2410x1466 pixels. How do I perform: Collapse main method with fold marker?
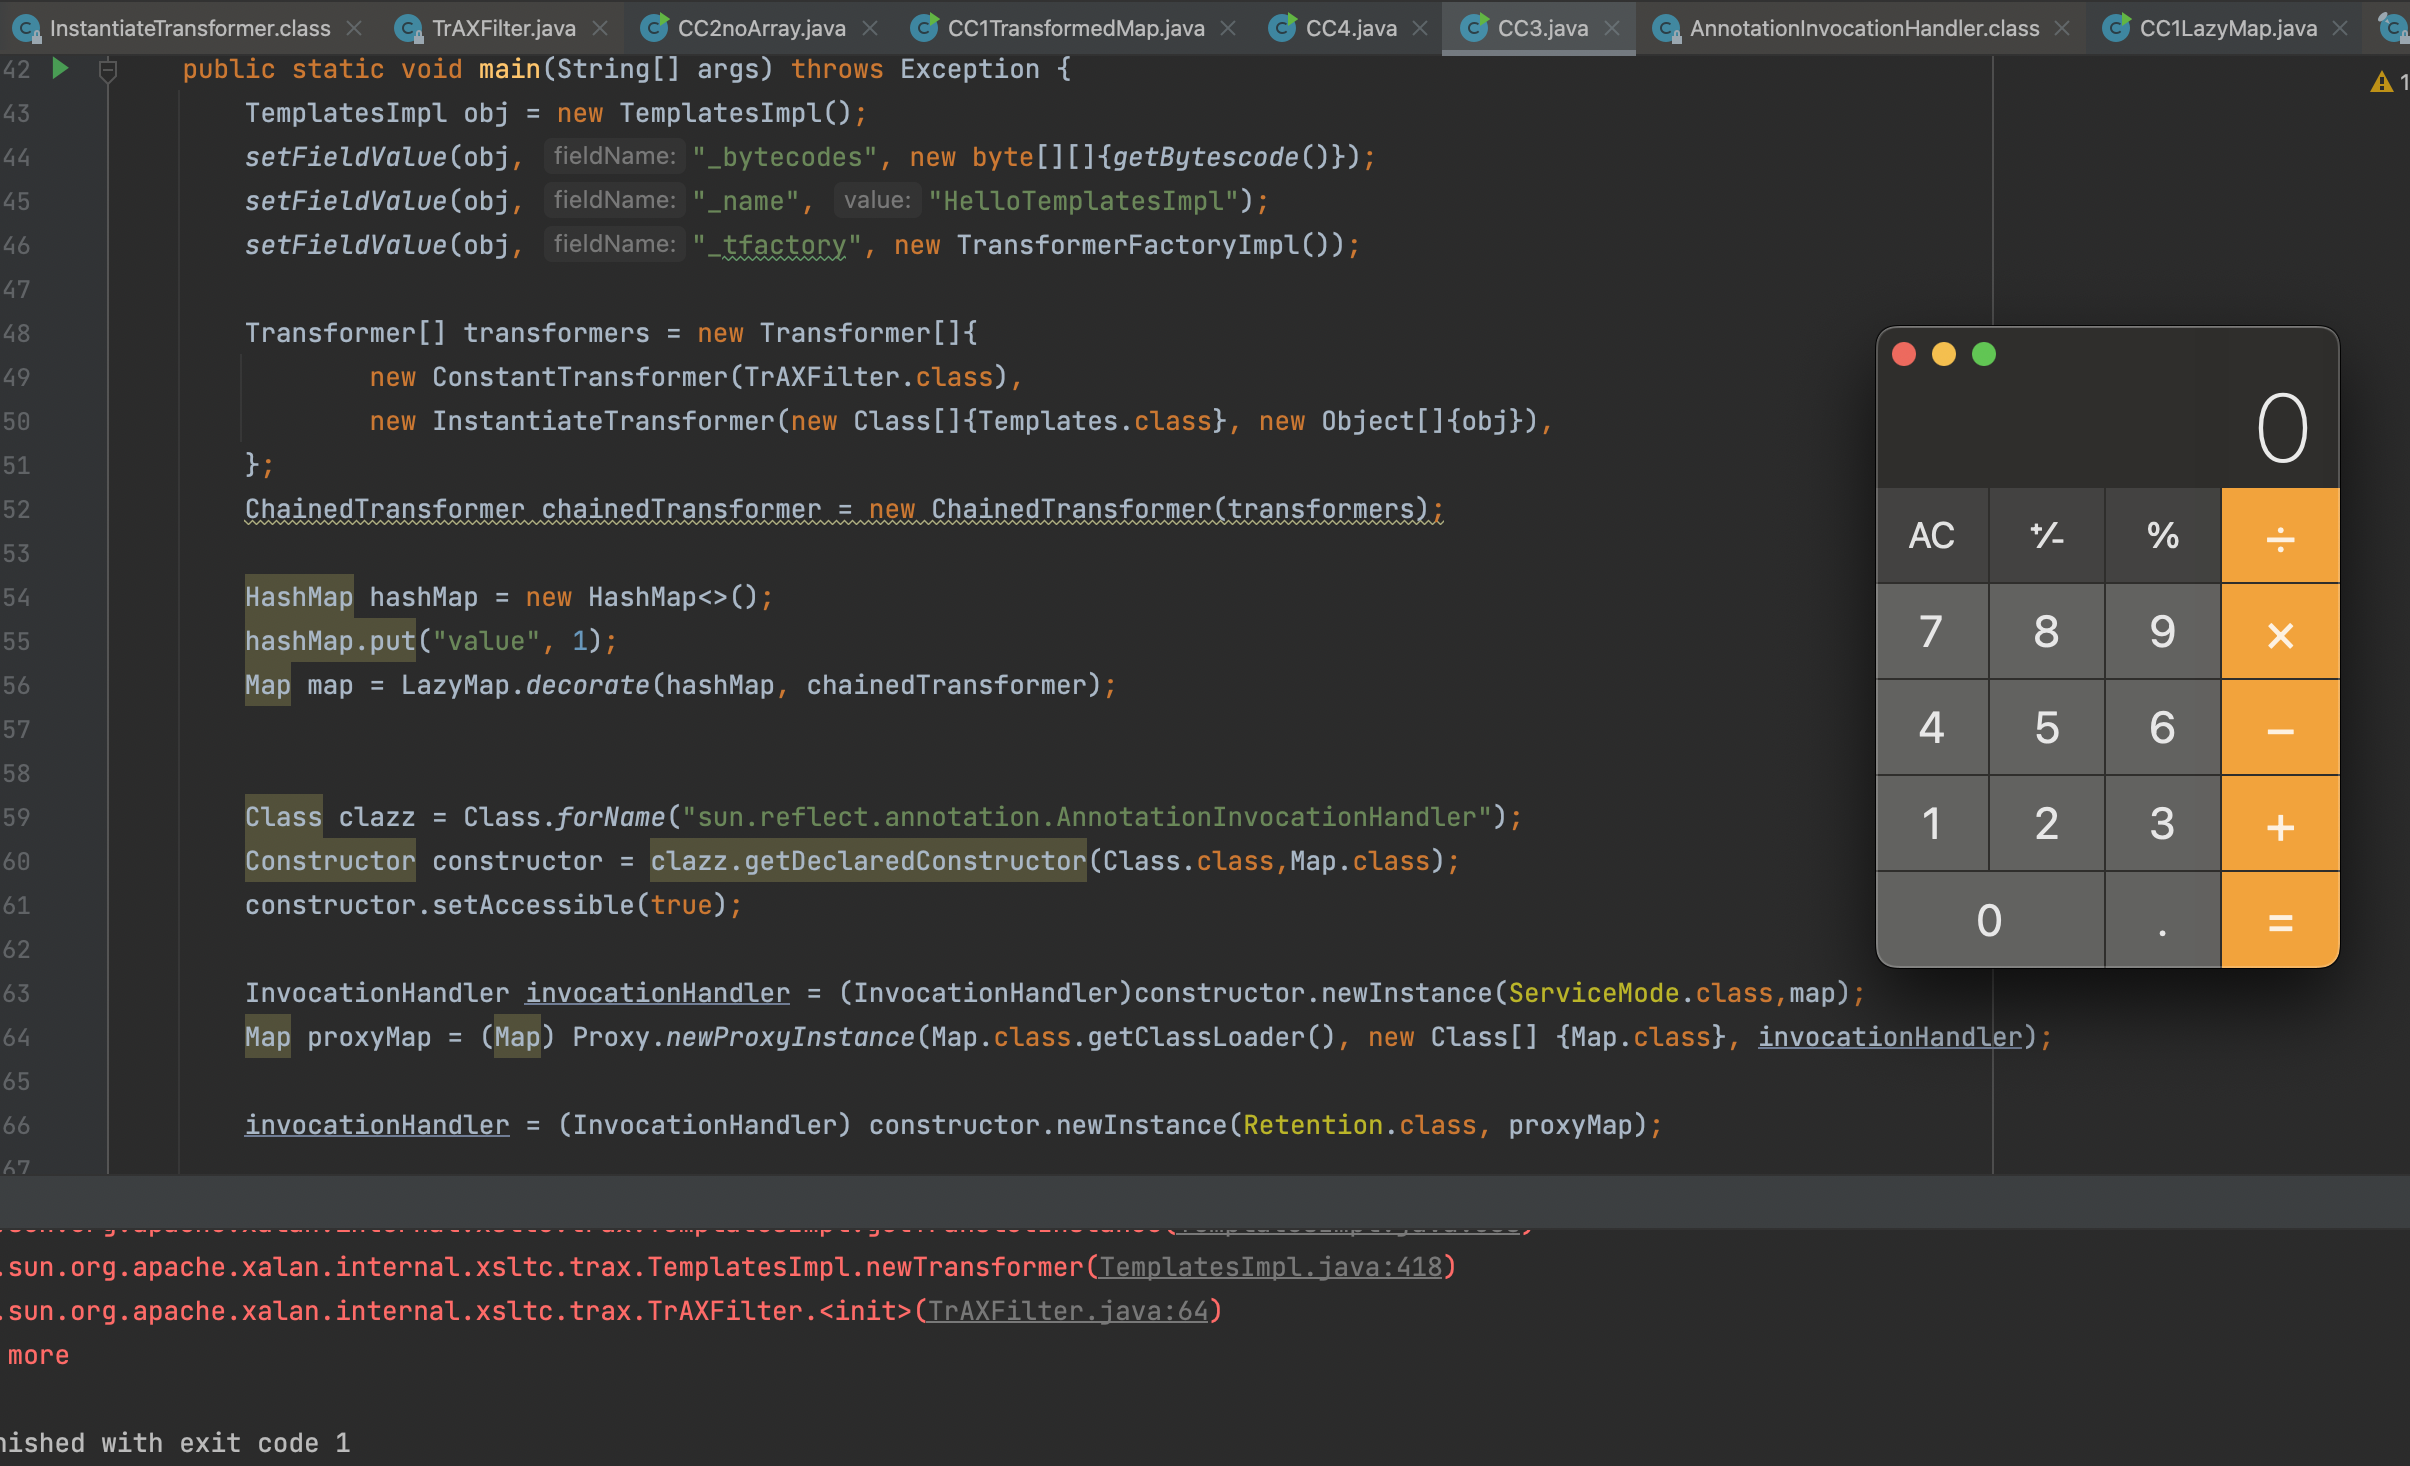108,70
